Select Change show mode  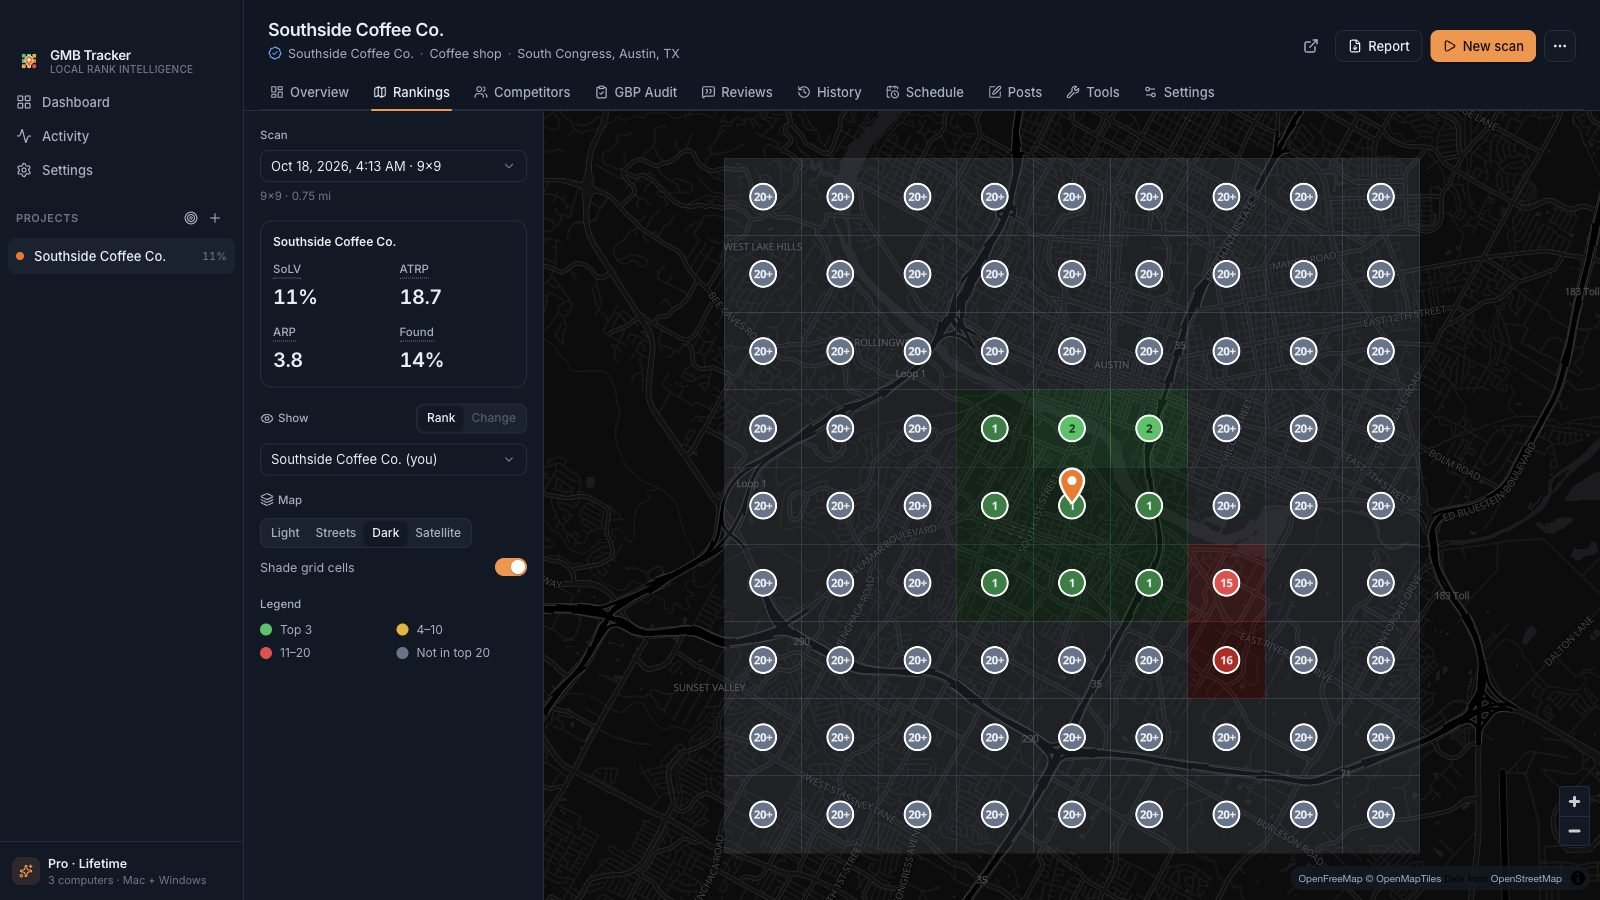tap(494, 418)
